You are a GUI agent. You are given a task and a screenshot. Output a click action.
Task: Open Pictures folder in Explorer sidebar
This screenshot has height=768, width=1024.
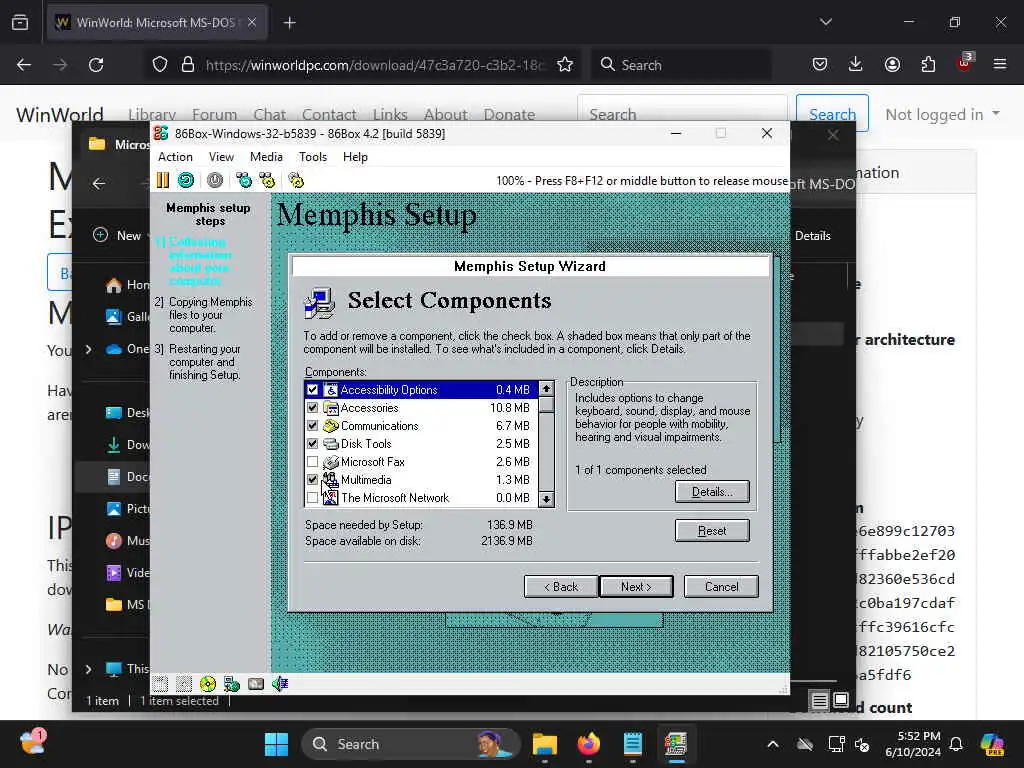127,509
